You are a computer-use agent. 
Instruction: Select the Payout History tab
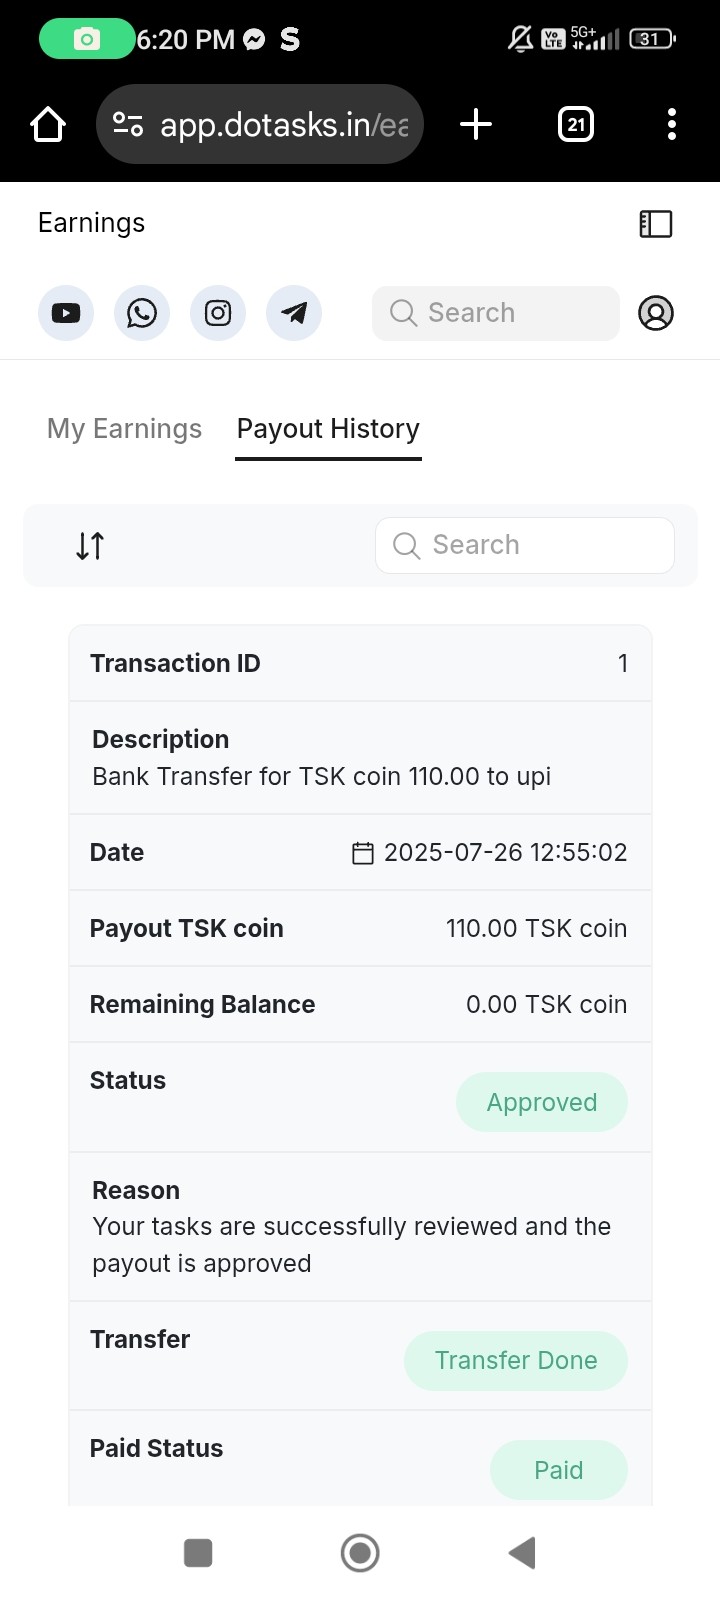tap(328, 429)
